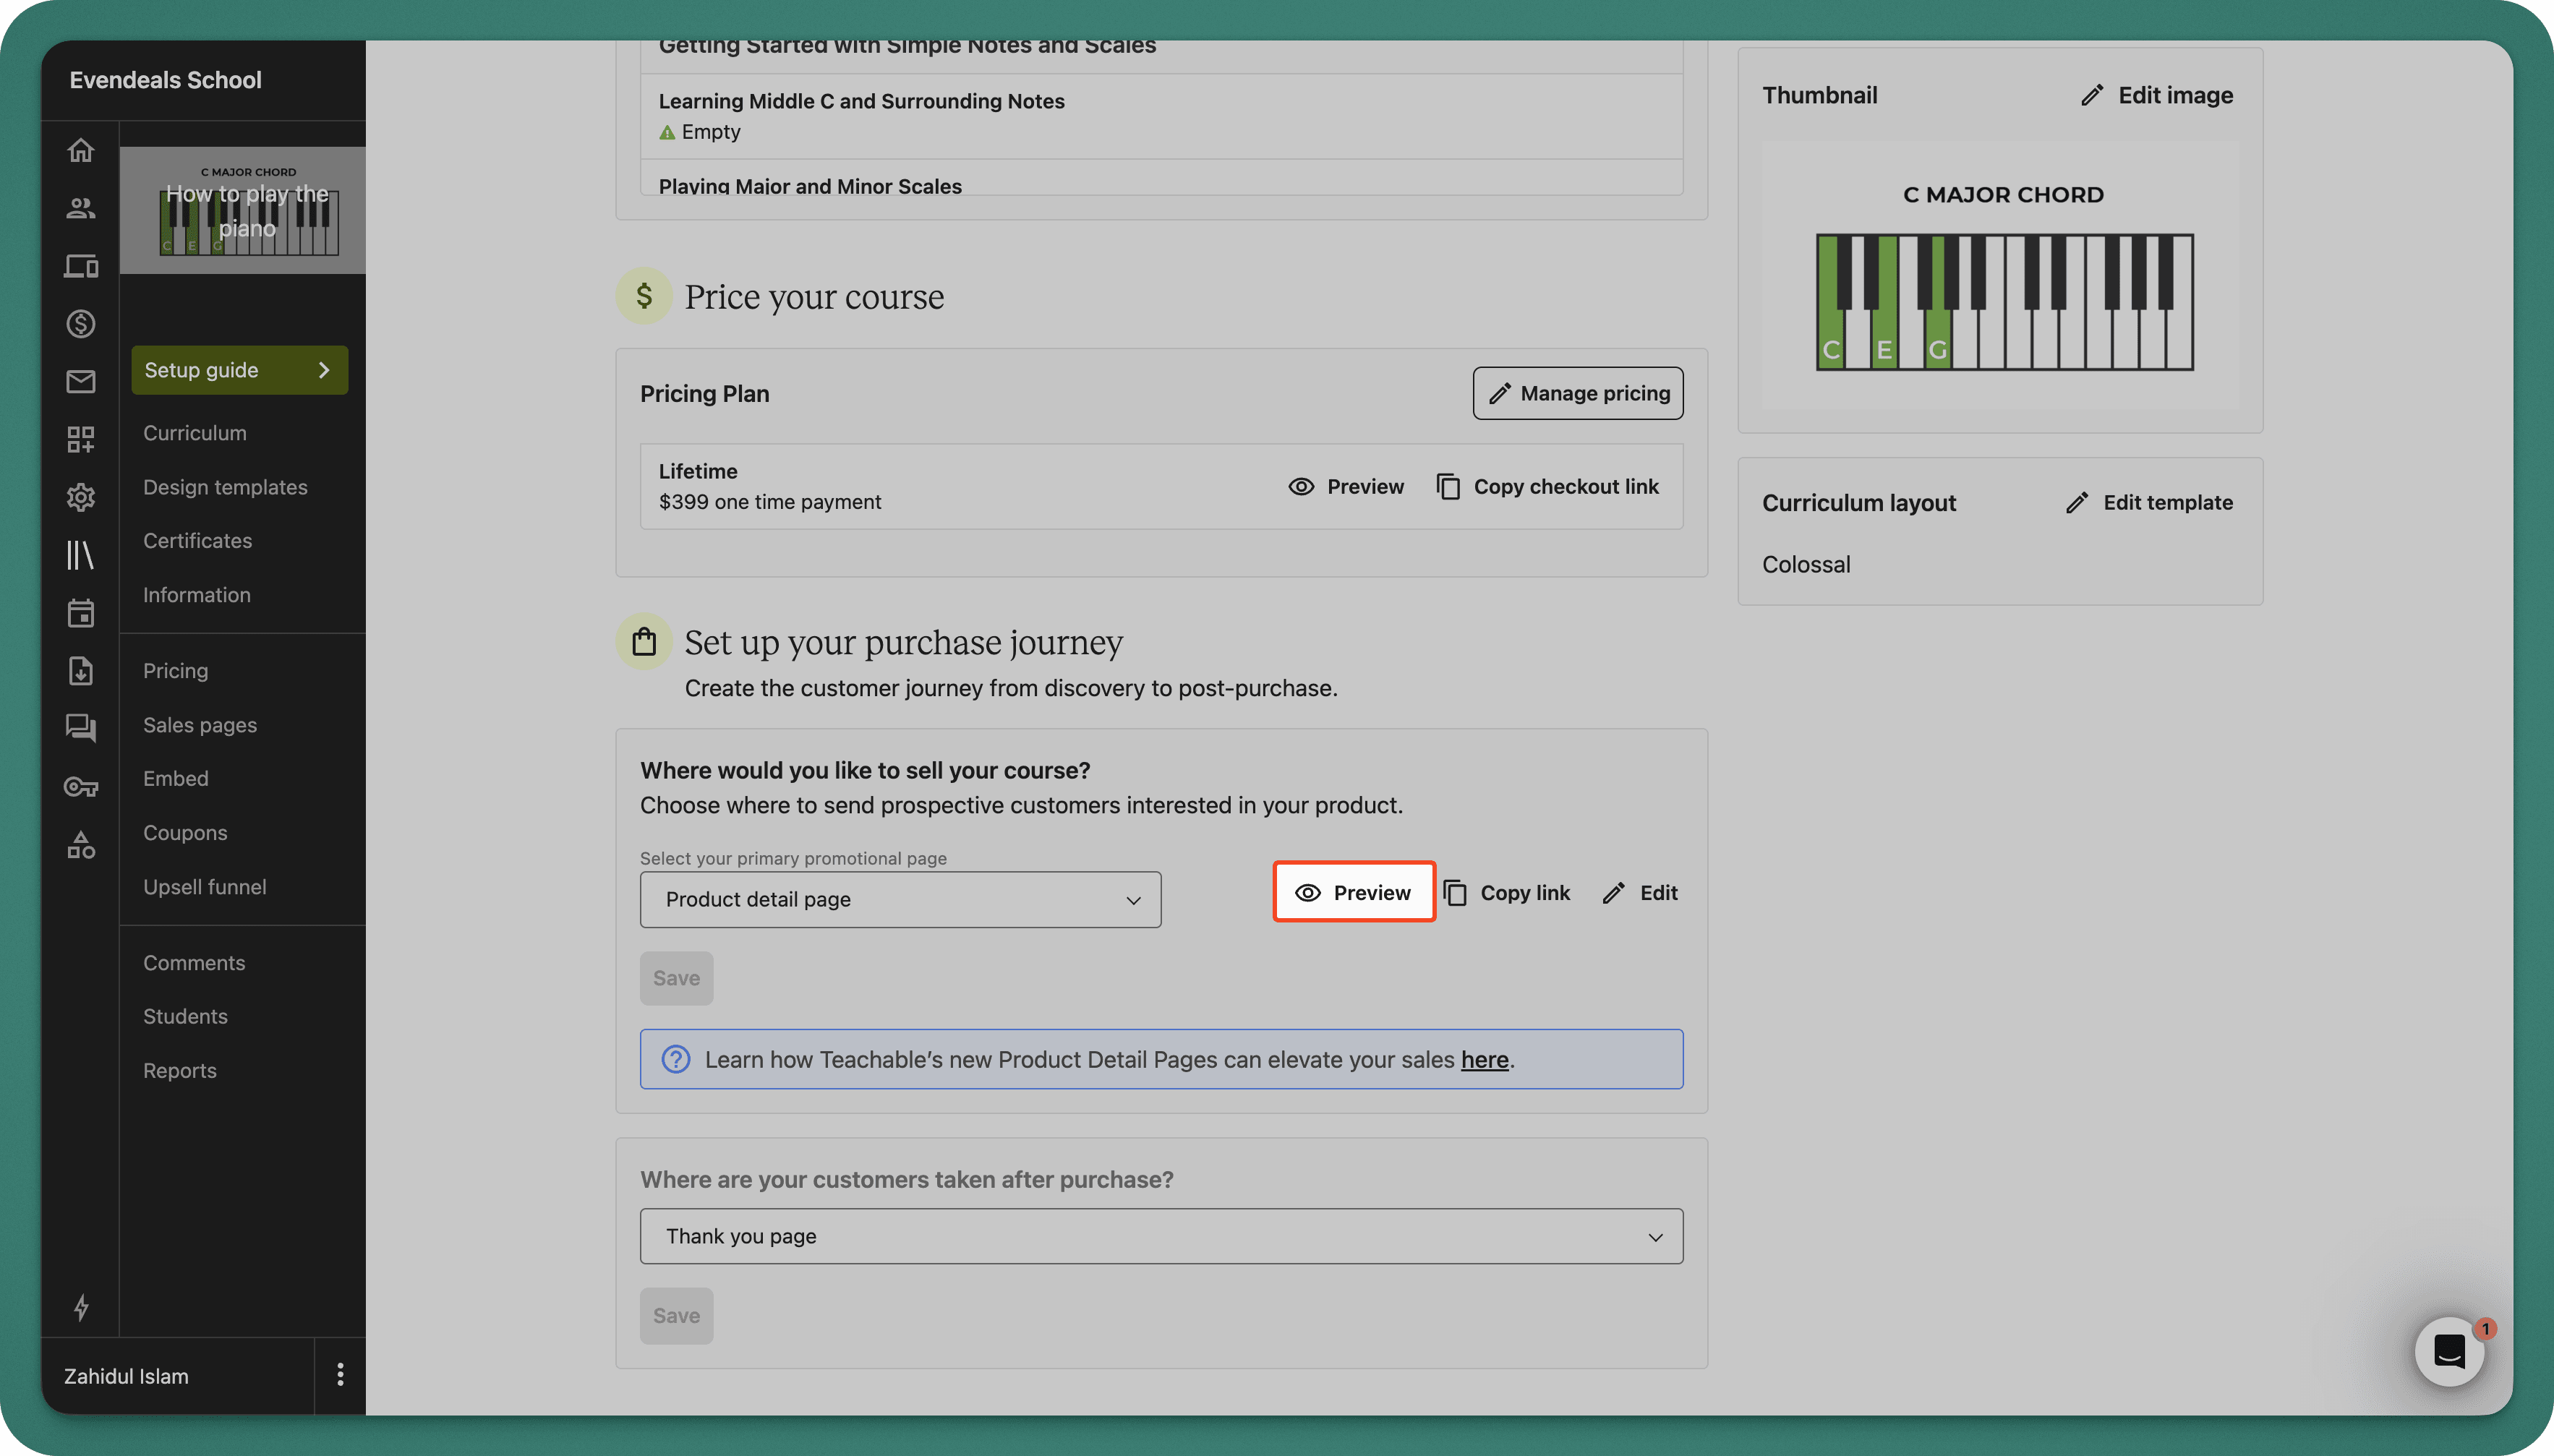Select the API key sidebar icon

[x=81, y=787]
